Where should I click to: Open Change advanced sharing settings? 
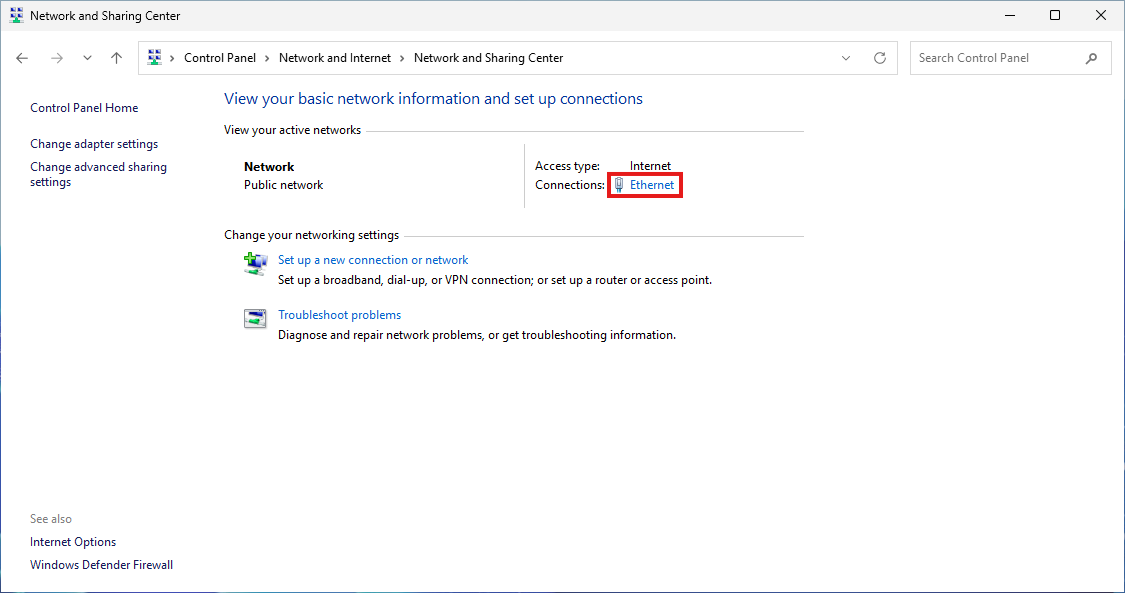[98, 174]
